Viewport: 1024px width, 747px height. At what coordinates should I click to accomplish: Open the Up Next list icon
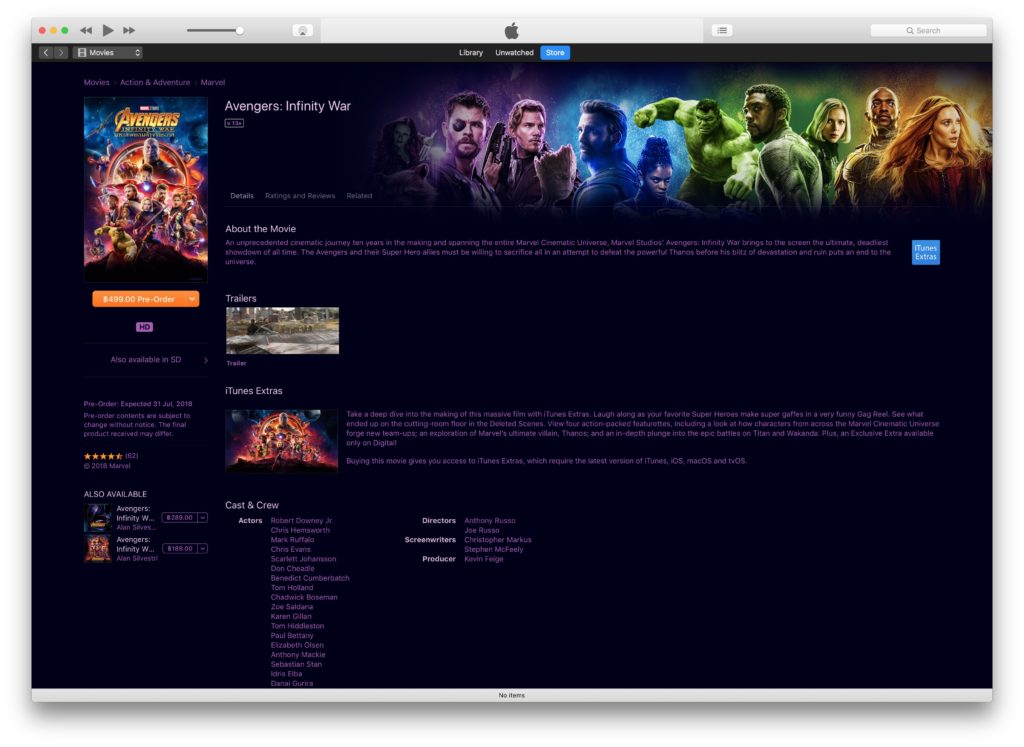721,30
